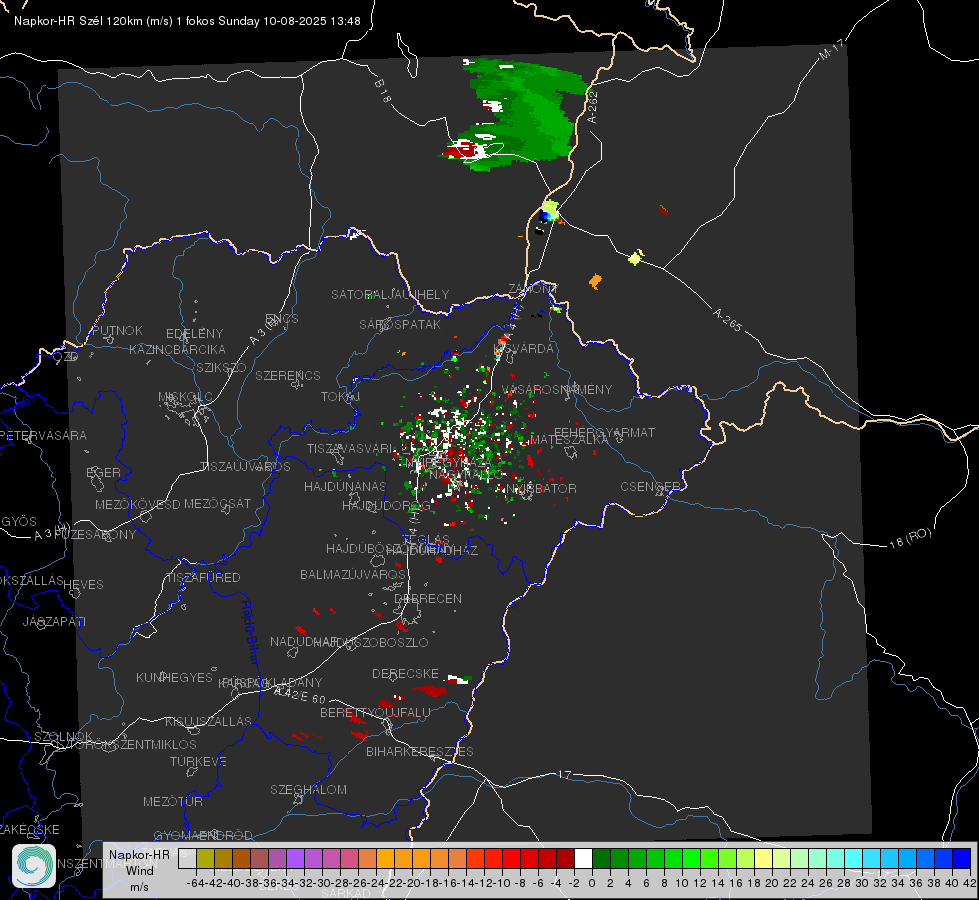The height and width of the screenshot is (900, 979).
Task: Click the KISÚJSZÁLLÁS town label
Action: [208, 721]
